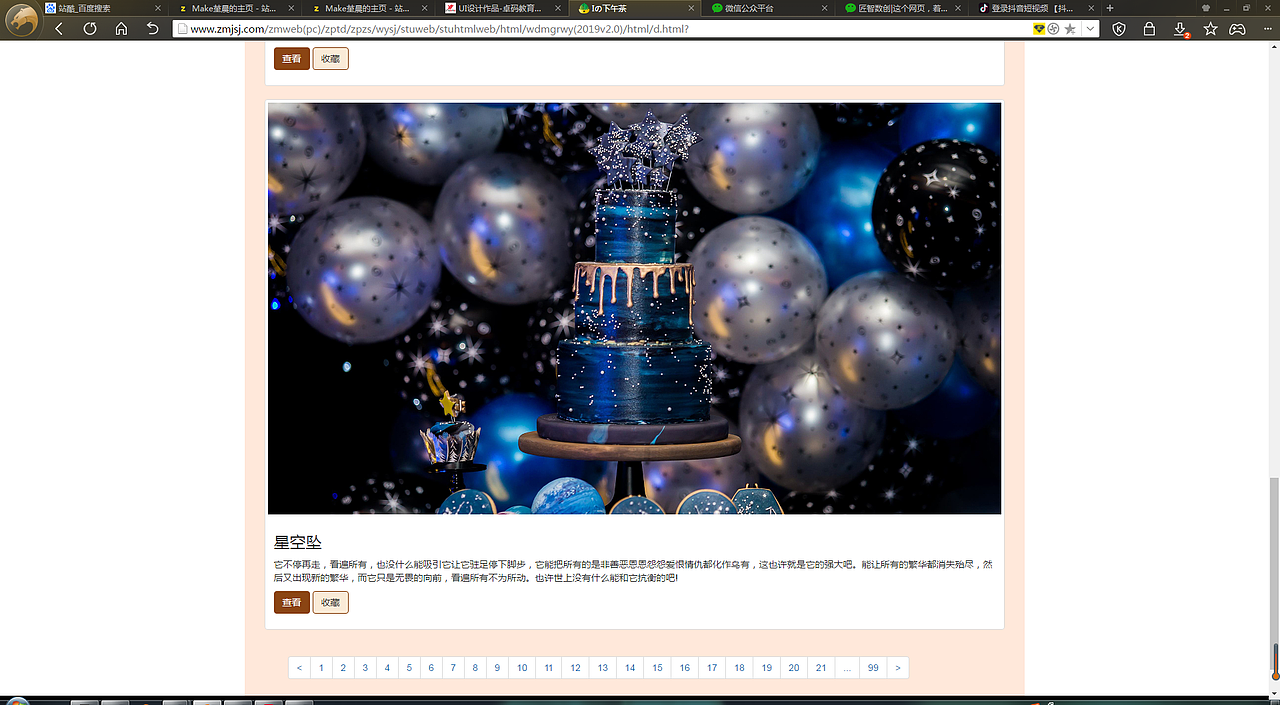Go to pagination page 19
Screen dimensions: 1280x705
click(767, 668)
